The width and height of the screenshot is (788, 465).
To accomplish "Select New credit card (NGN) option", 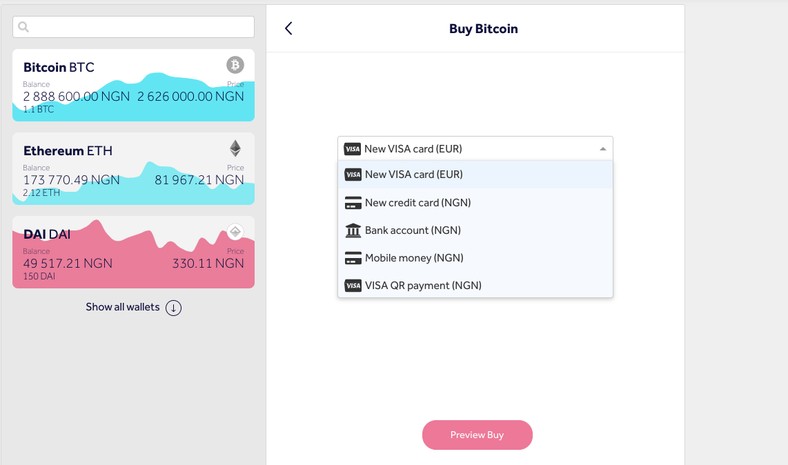I will (x=418, y=203).
